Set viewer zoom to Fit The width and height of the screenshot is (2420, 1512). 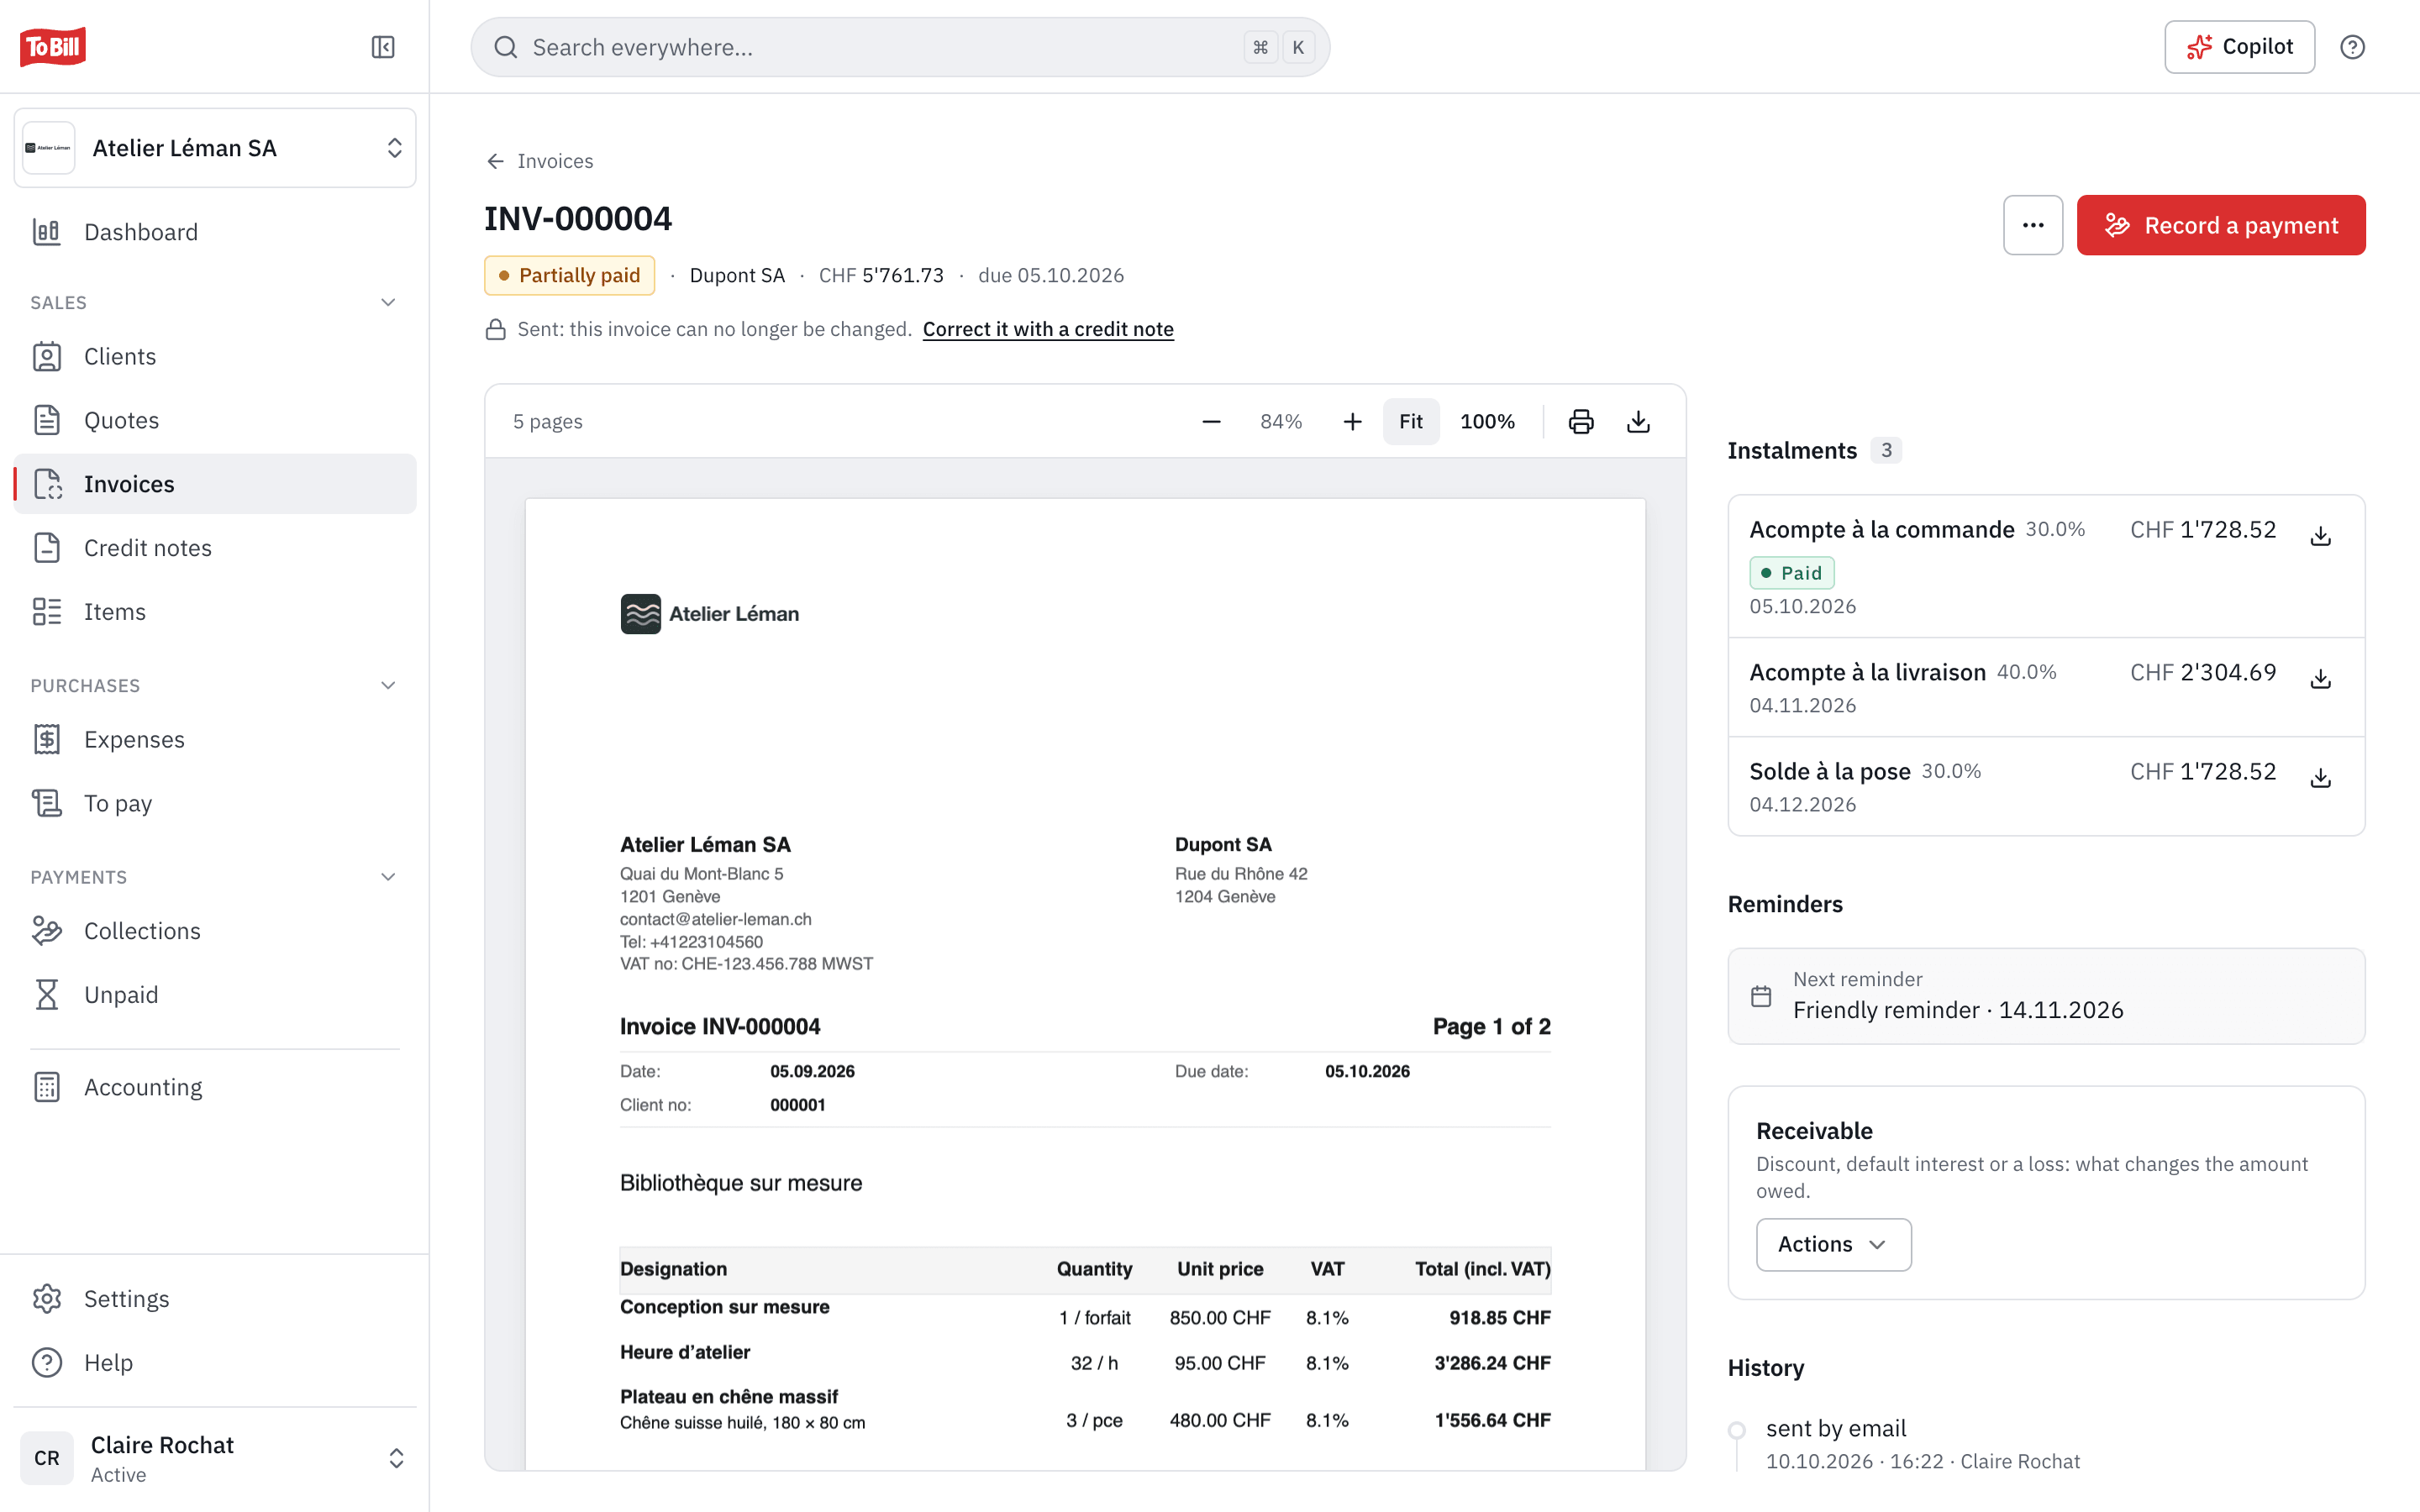click(1410, 421)
